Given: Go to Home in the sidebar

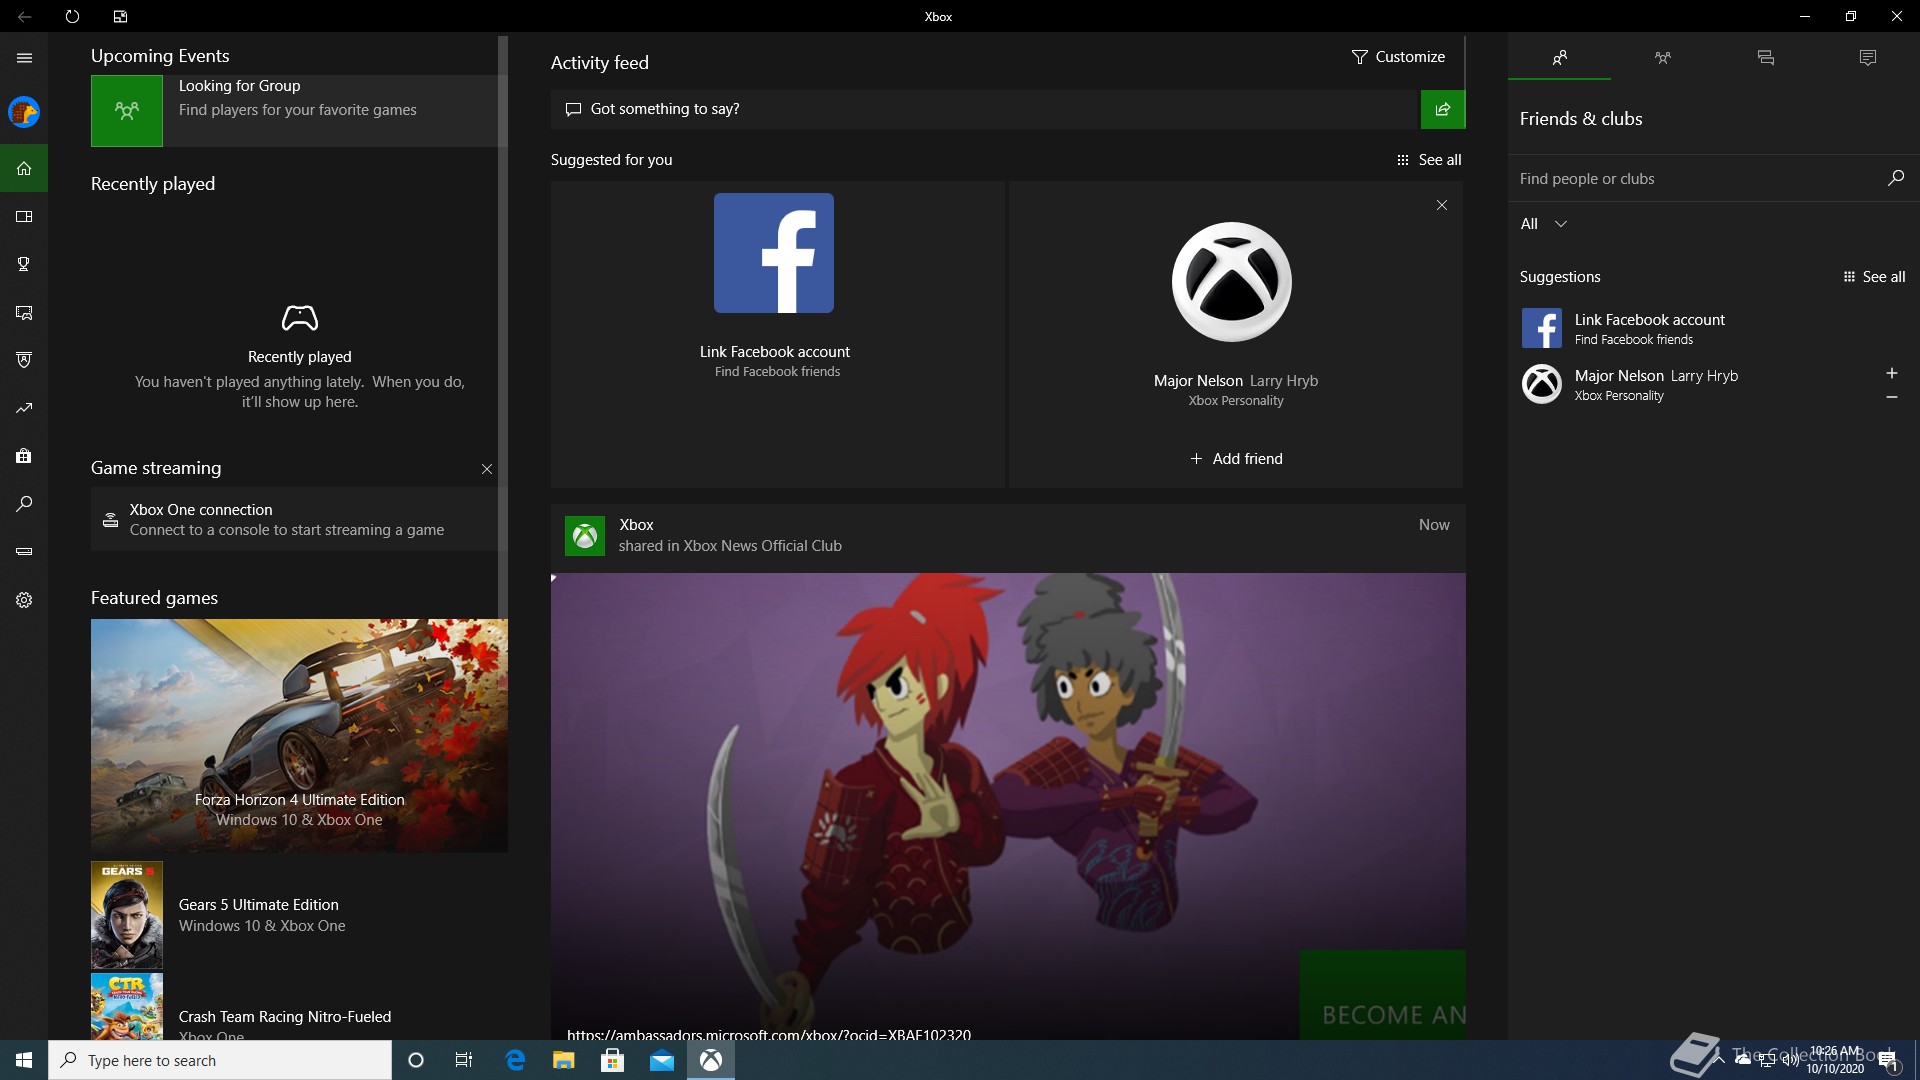Looking at the screenshot, I should [x=24, y=168].
